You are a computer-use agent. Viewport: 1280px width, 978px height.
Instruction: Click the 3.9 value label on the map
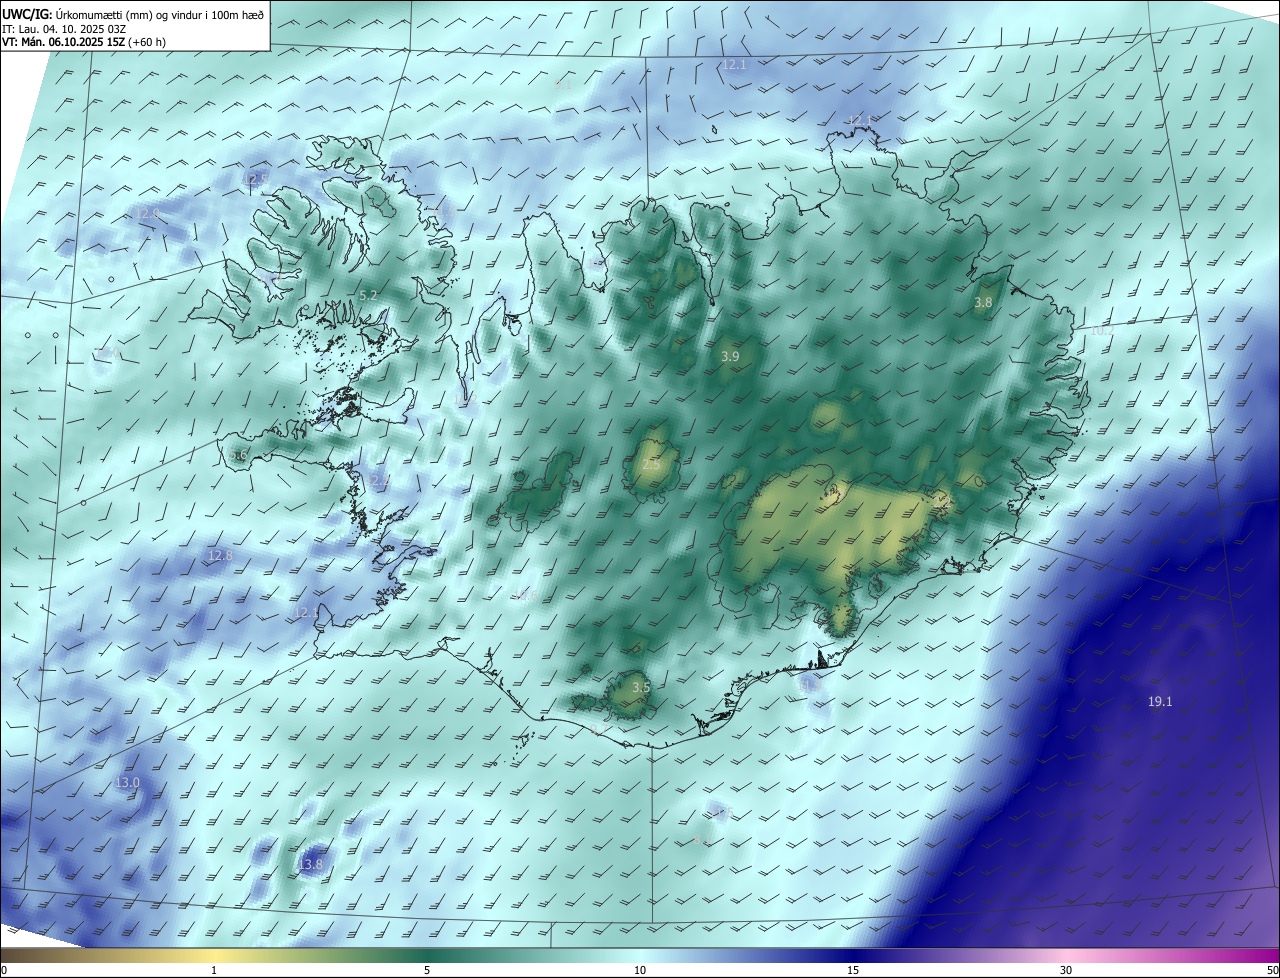(730, 356)
